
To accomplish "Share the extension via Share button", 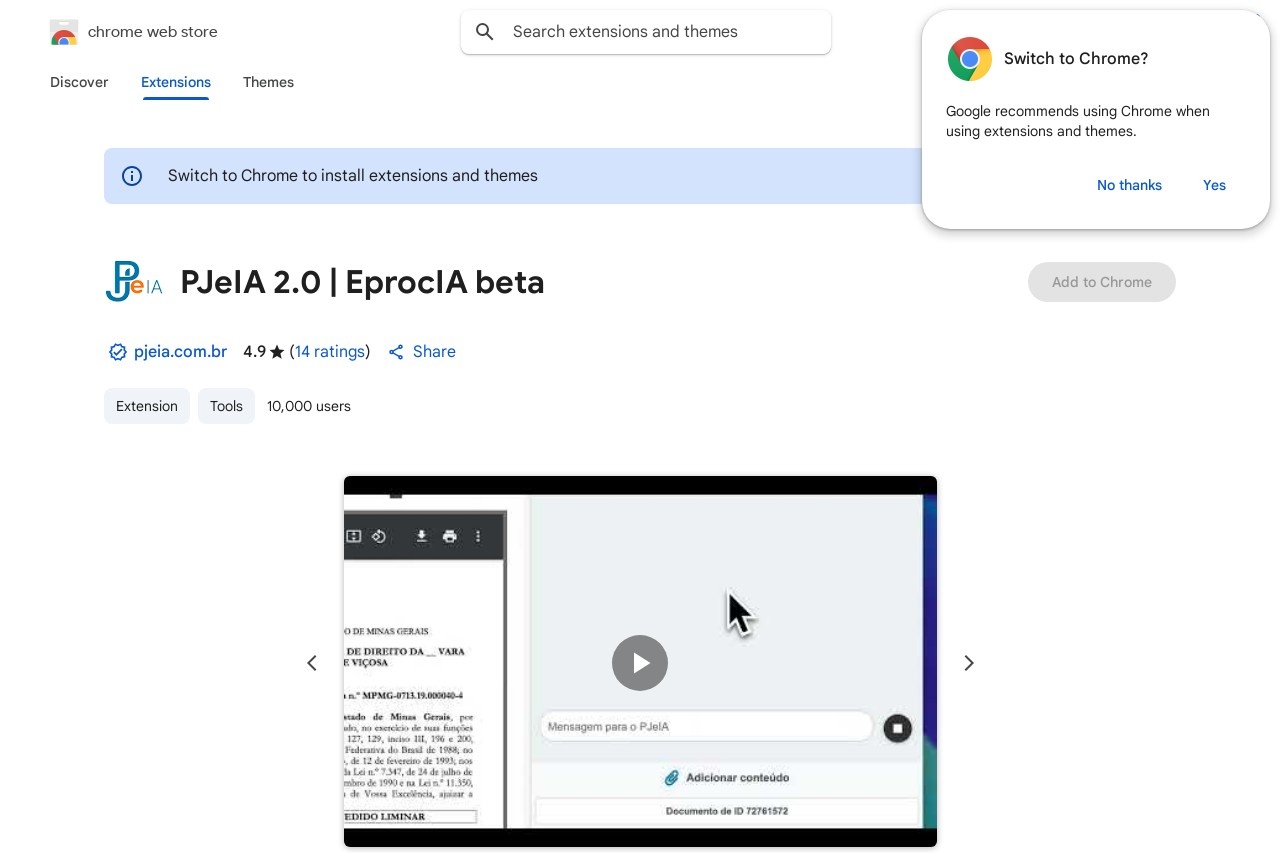I will pos(422,352).
